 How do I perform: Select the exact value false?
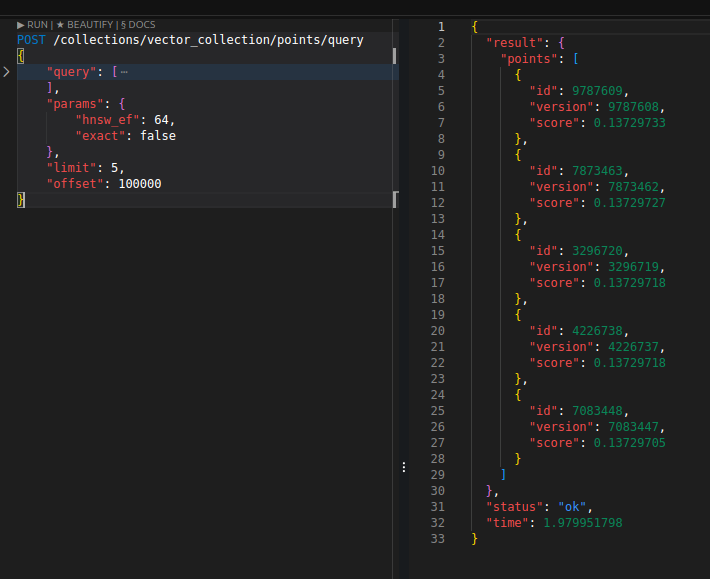point(158,136)
